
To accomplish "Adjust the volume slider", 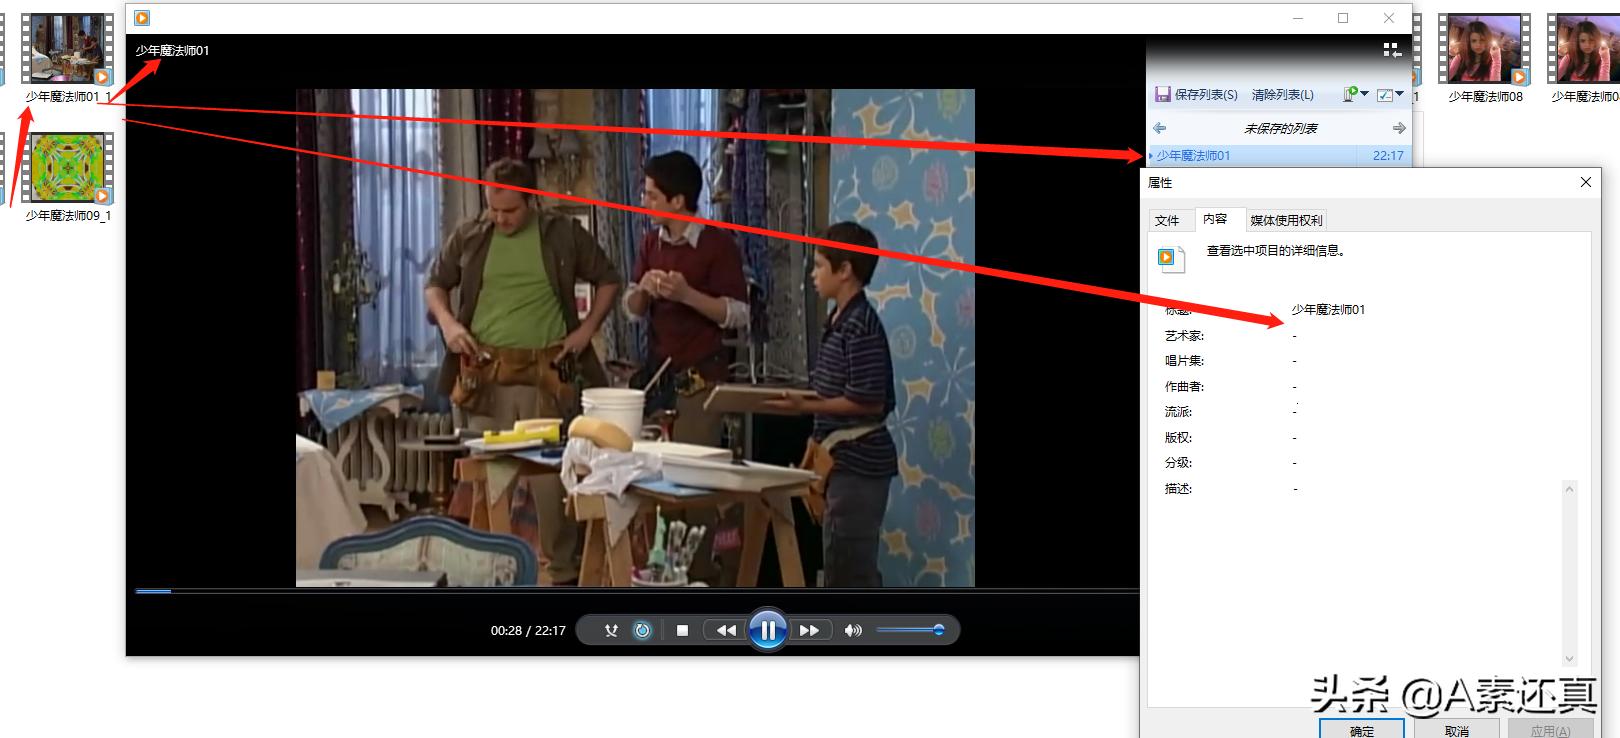I will pyautogui.click(x=910, y=630).
